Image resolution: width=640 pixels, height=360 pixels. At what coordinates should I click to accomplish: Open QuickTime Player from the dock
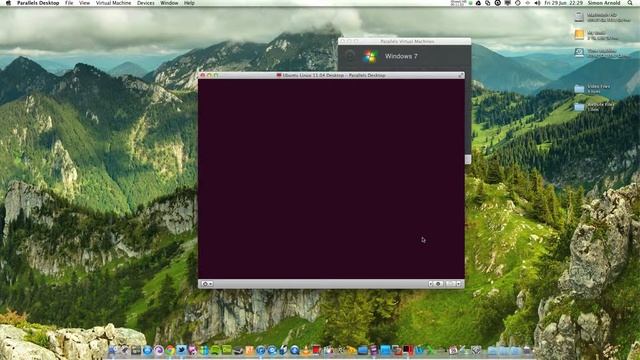(295, 350)
